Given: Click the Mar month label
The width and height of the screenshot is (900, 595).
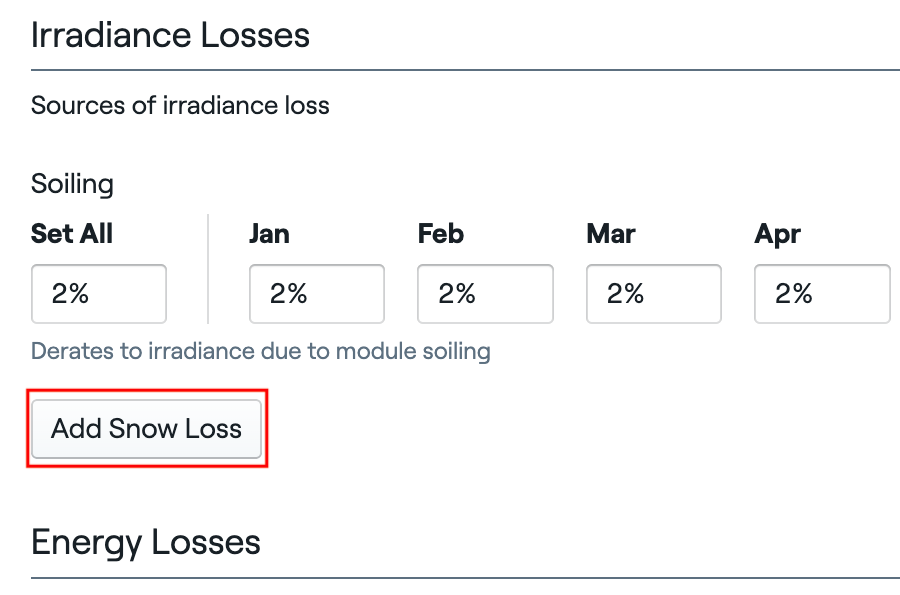Looking at the screenshot, I should [611, 234].
